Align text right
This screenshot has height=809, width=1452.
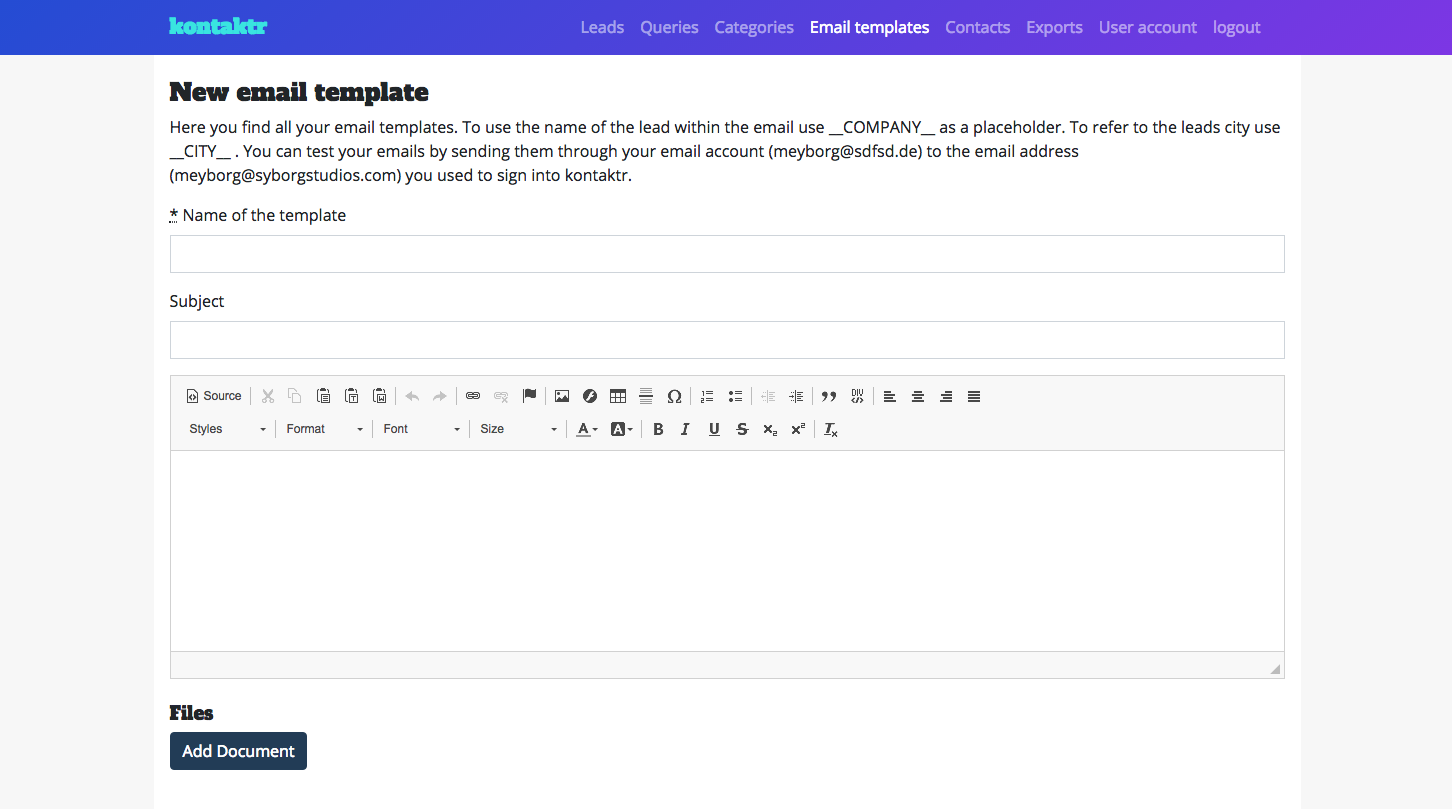[x=946, y=396]
